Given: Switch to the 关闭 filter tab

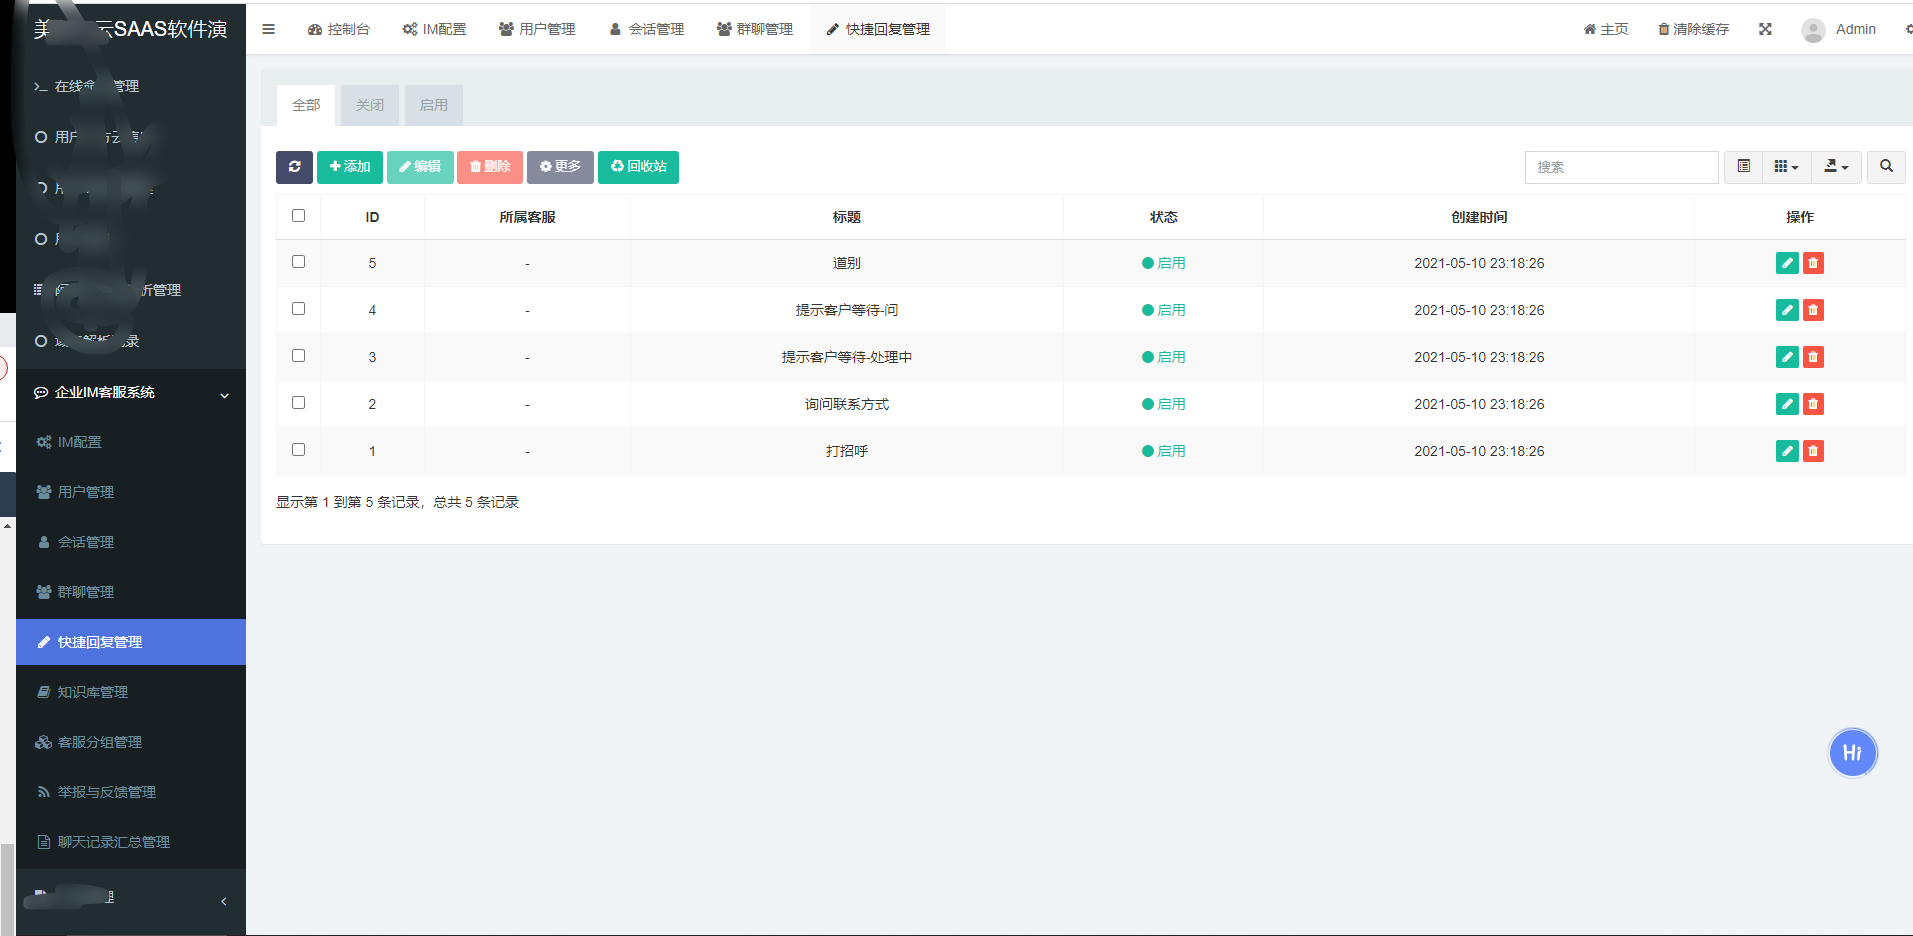Looking at the screenshot, I should [x=370, y=105].
